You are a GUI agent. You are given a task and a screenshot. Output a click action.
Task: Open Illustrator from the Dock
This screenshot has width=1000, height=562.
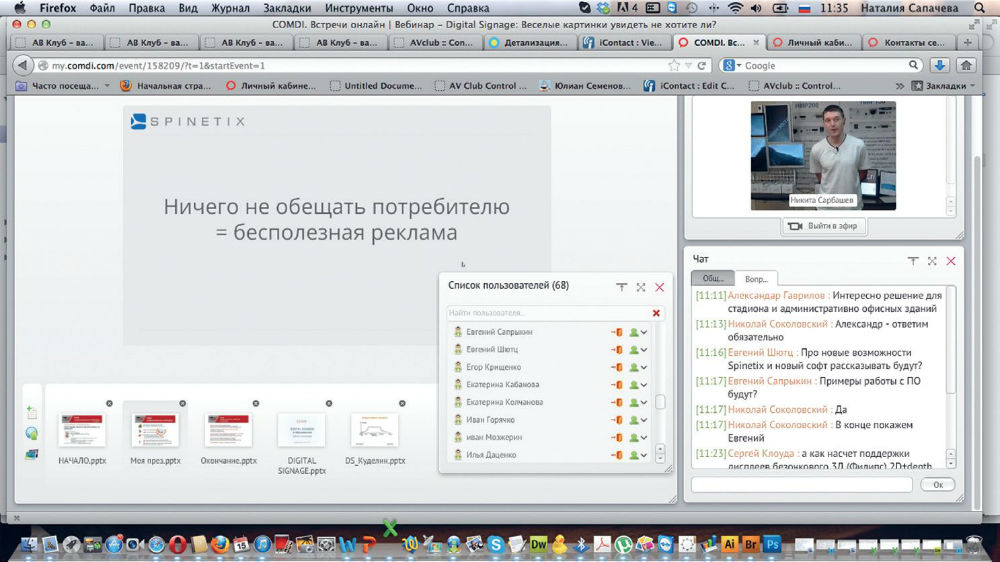730,544
